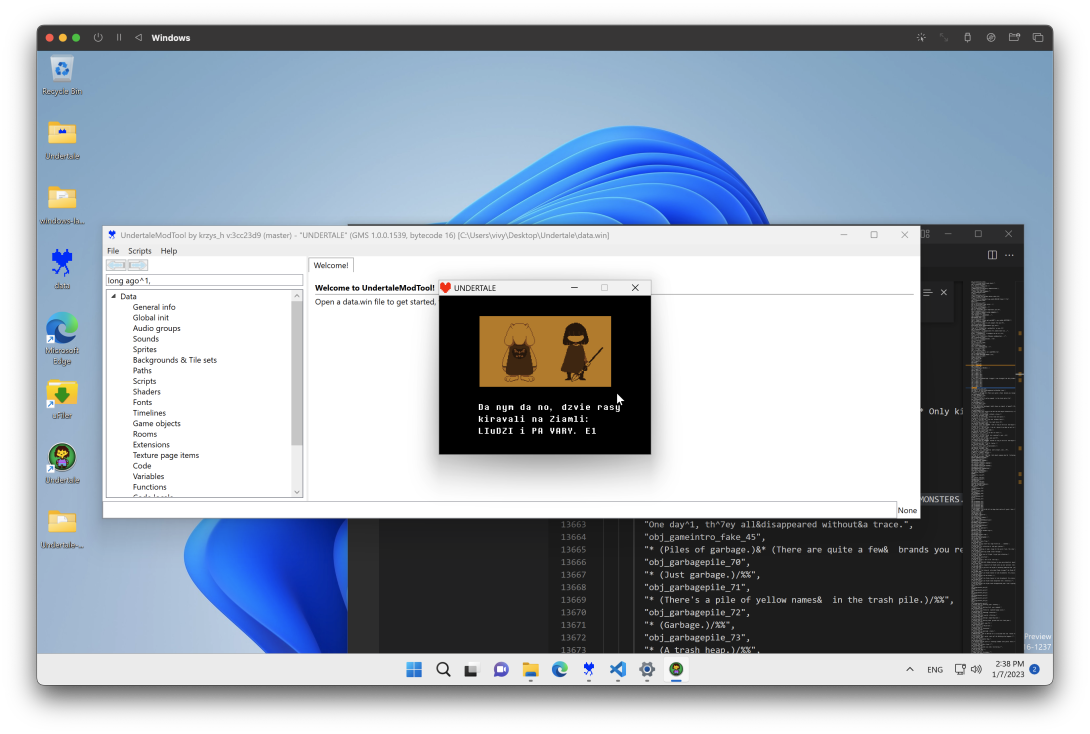Select the uFiler desktop shortcut
Screen dimensions: 1090x734
[x=62, y=400]
